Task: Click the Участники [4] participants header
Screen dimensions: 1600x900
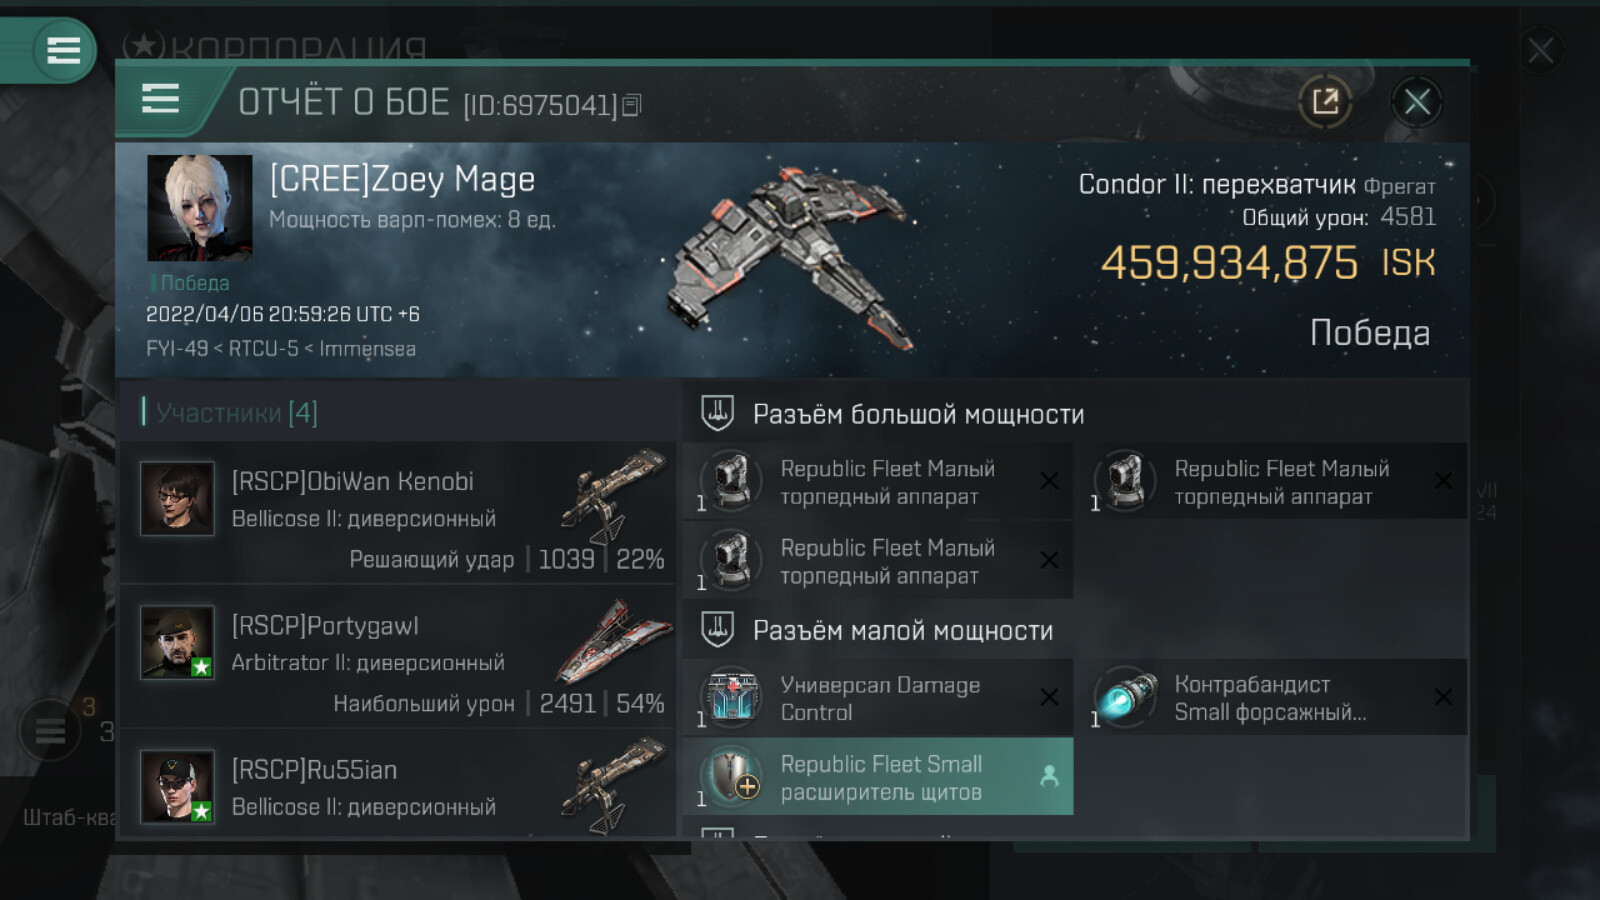Action: pos(237,412)
